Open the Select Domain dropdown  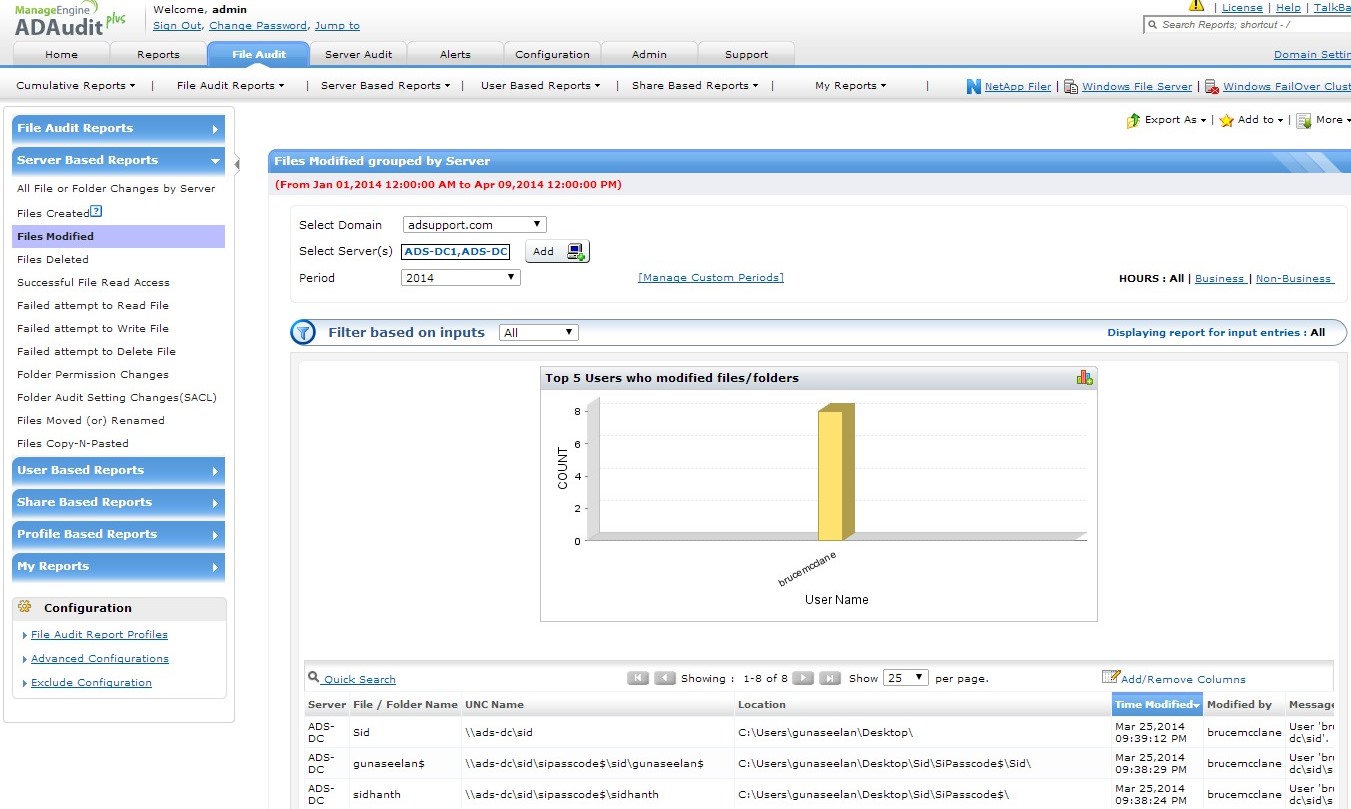pos(475,225)
